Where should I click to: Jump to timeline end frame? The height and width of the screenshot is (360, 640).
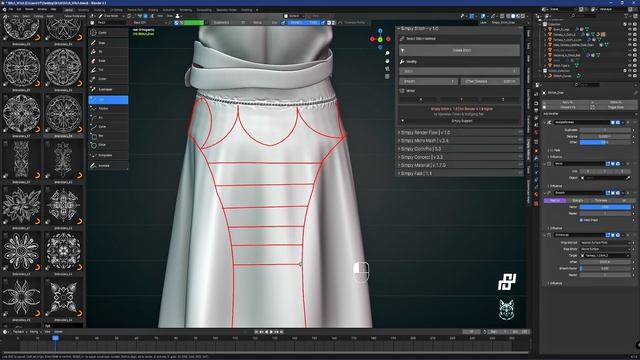click(281, 332)
